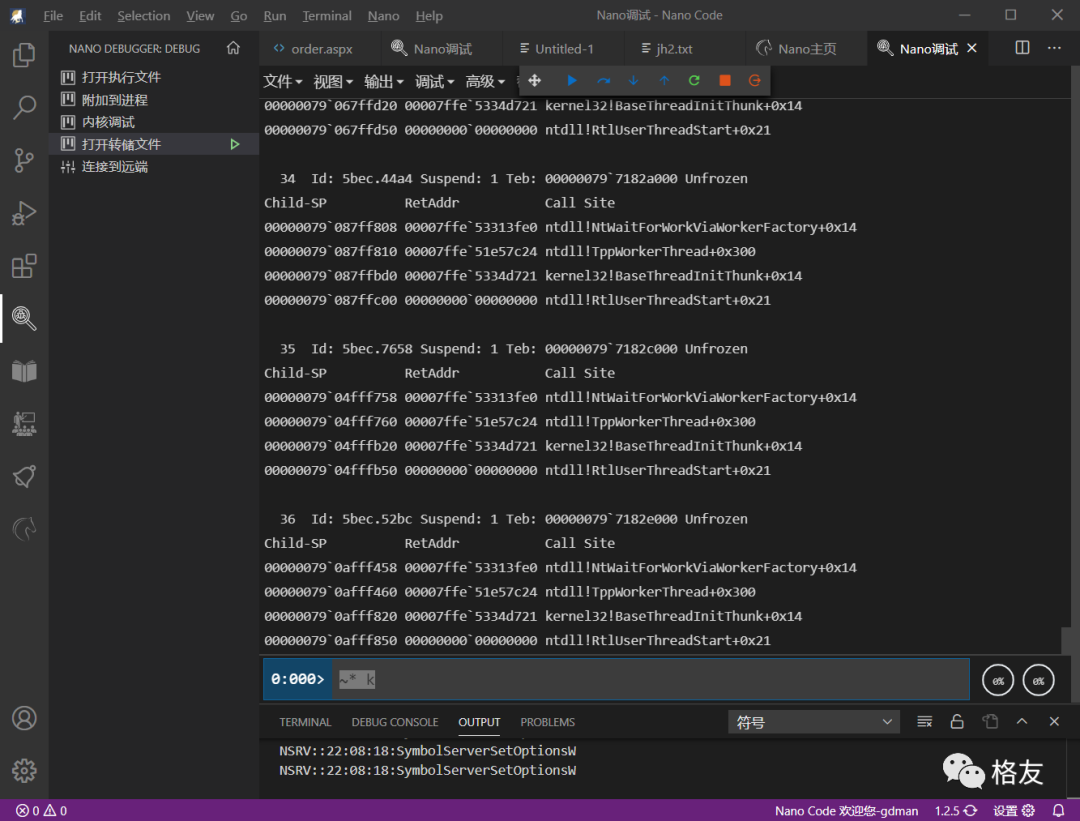Open the rocket icon view in activity bar
Viewport: 1080px width, 821px height.
24,477
